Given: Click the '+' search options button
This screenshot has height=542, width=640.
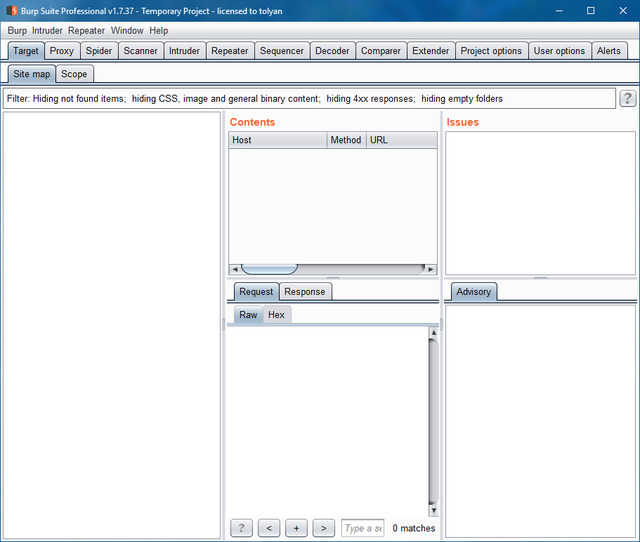Looking at the screenshot, I should pyautogui.click(x=296, y=527).
